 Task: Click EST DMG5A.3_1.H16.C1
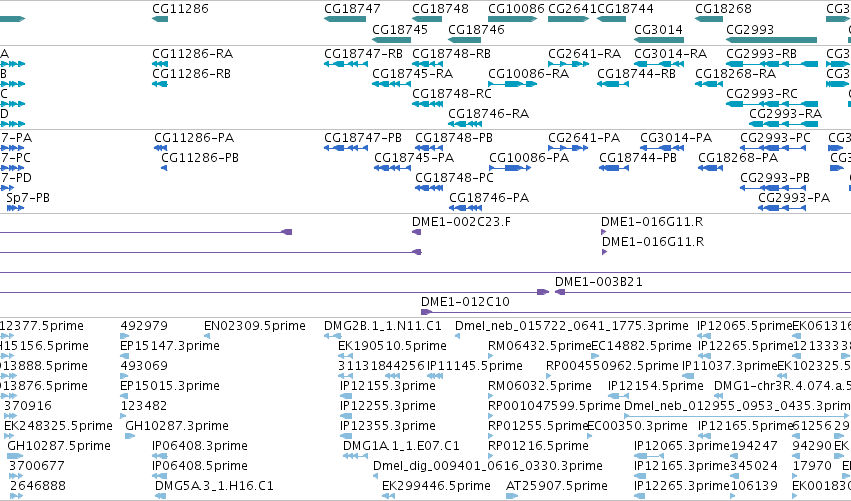tap(214, 486)
